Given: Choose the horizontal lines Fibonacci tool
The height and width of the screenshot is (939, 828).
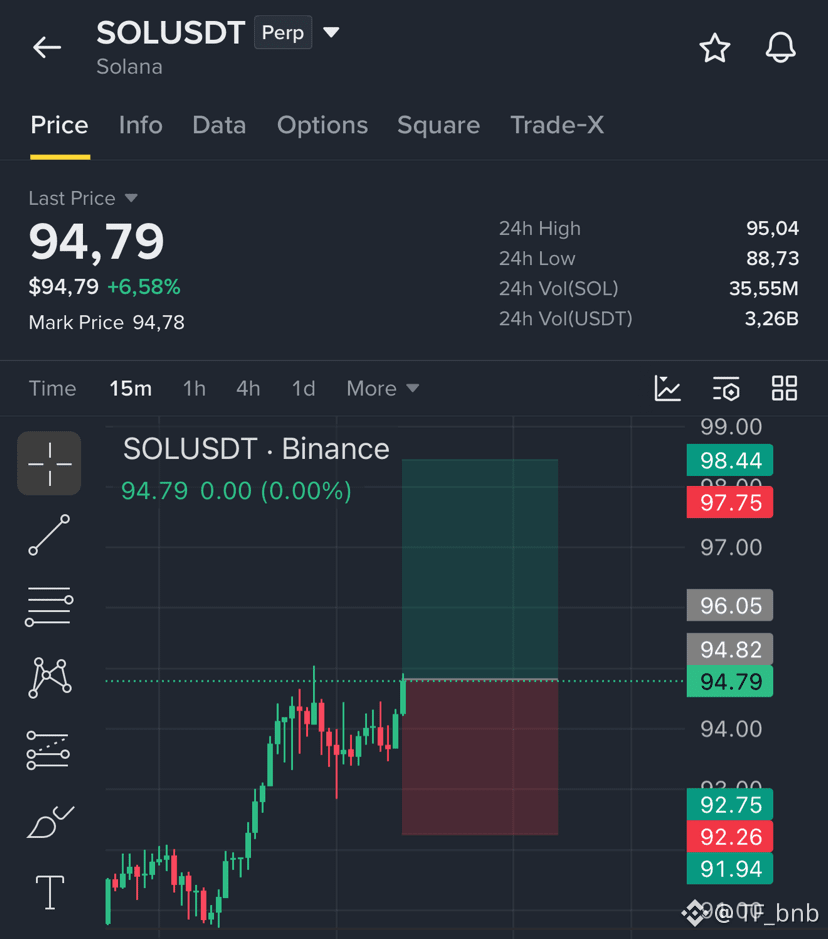Looking at the screenshot, I should coord(49,606).
